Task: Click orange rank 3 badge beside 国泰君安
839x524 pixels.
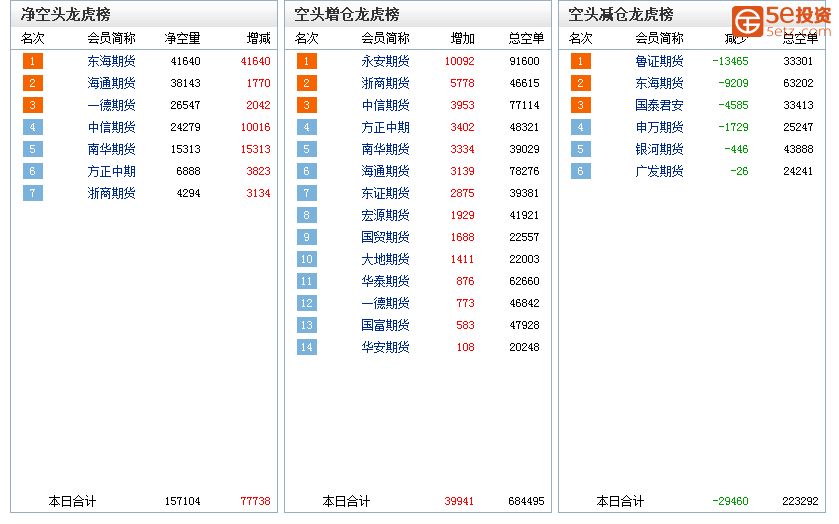Action: 581,105
